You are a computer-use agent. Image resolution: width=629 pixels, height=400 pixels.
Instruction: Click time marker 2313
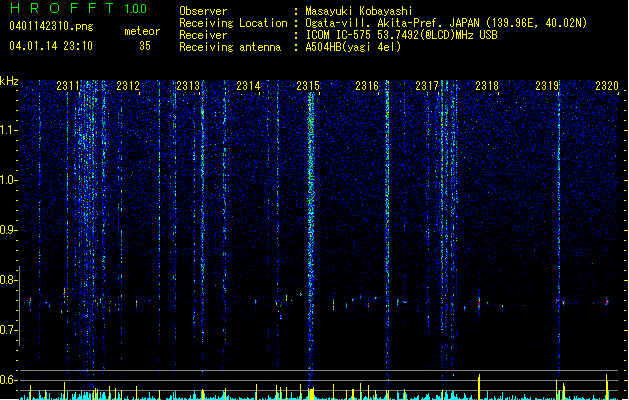[188, 85]
